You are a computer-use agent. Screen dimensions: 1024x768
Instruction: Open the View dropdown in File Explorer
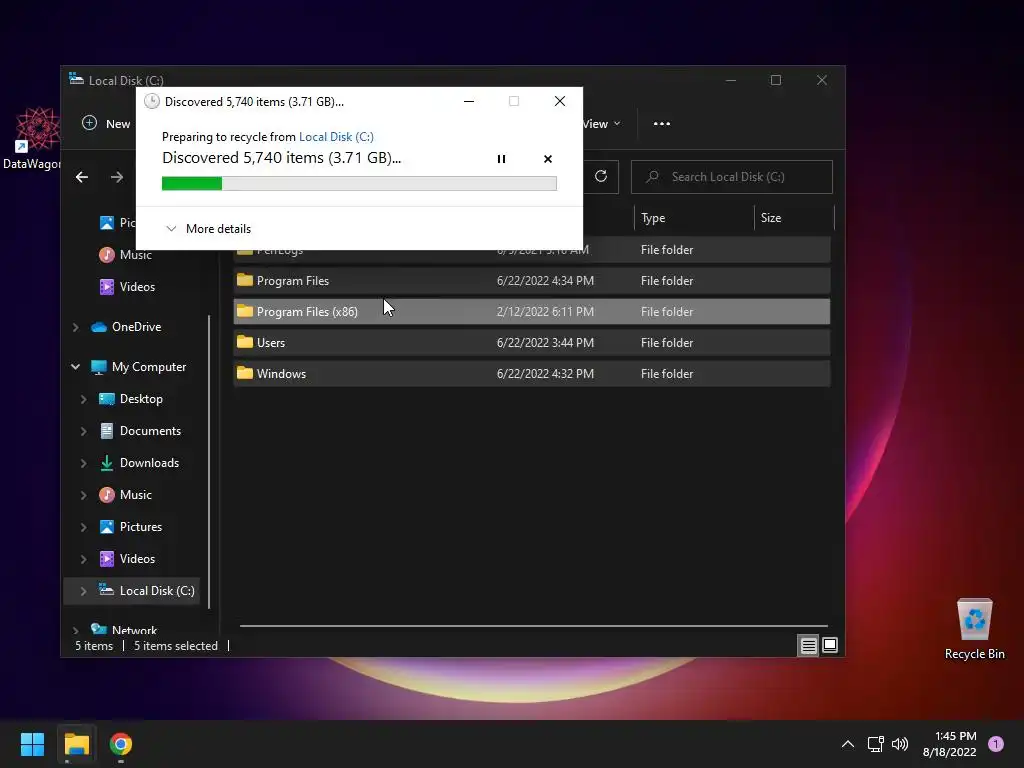(x=601, y=123)
